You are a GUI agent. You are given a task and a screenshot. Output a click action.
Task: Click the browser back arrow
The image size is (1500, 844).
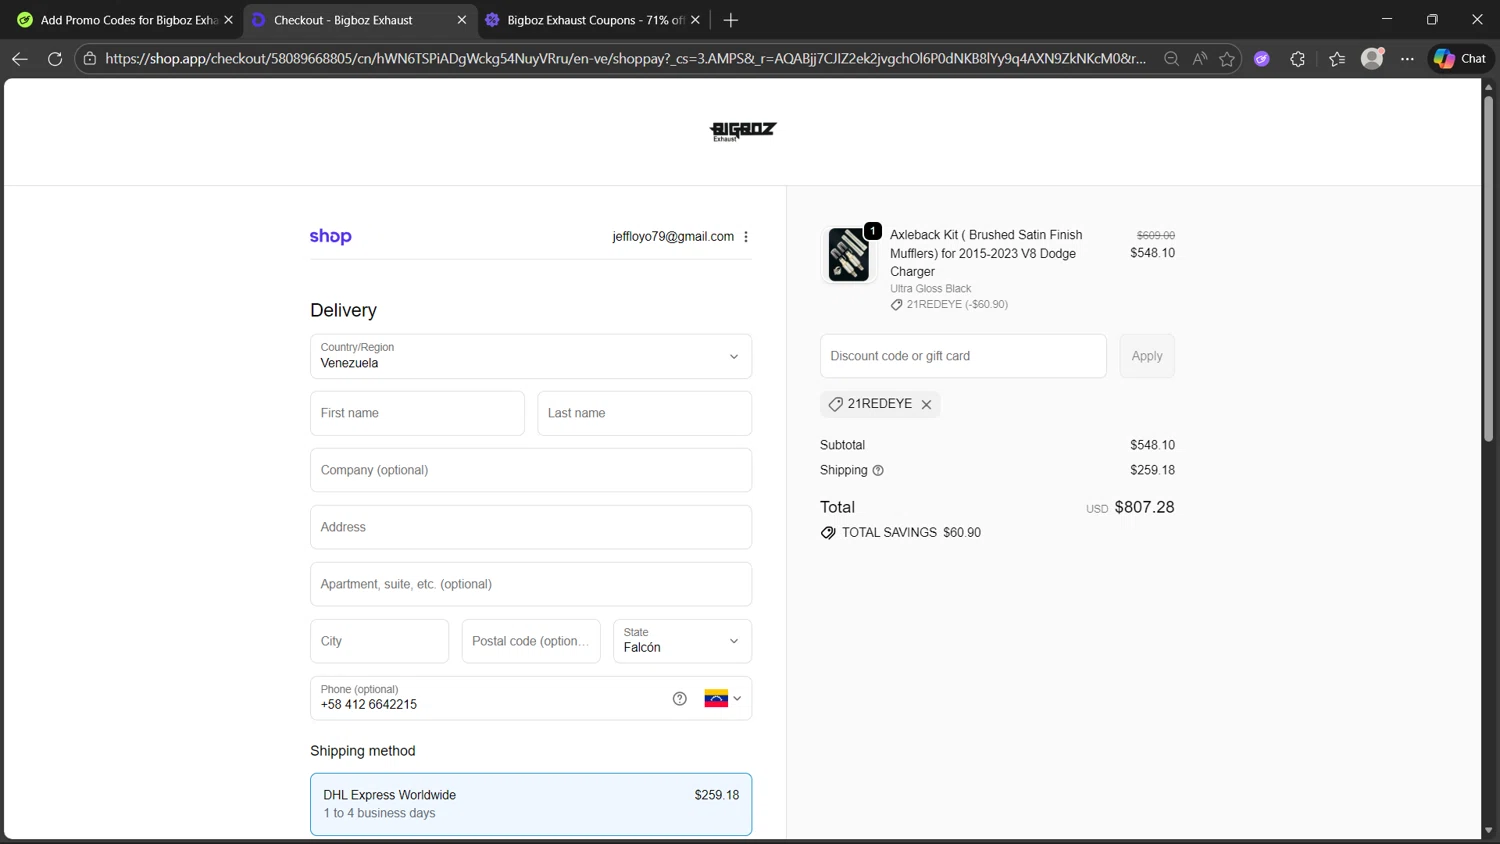19,59
